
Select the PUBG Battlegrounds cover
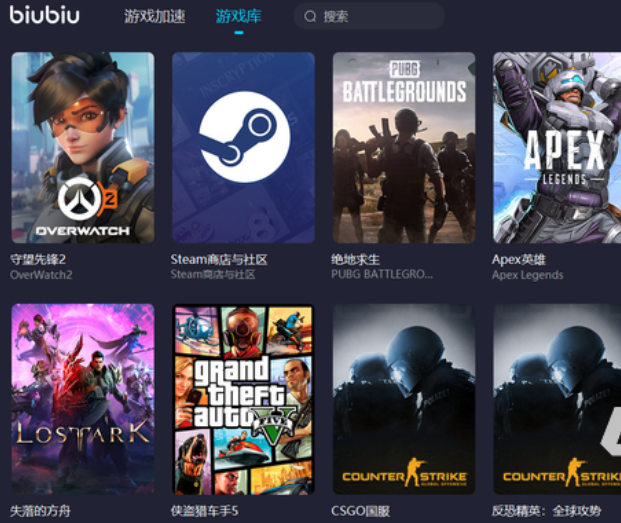404,148
